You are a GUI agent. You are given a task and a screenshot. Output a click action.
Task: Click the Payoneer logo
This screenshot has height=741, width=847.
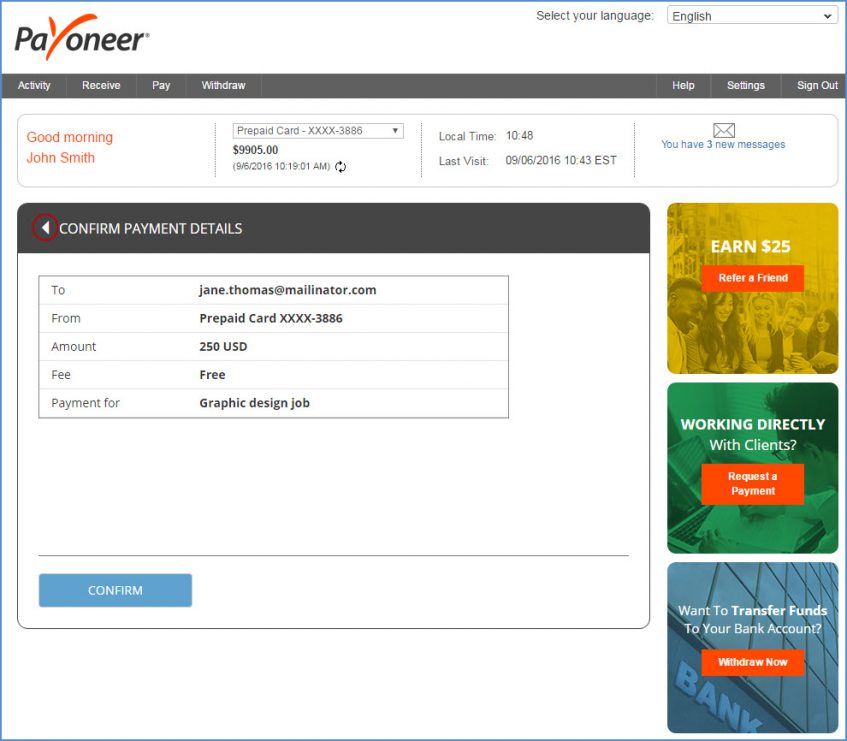(82, 37)
